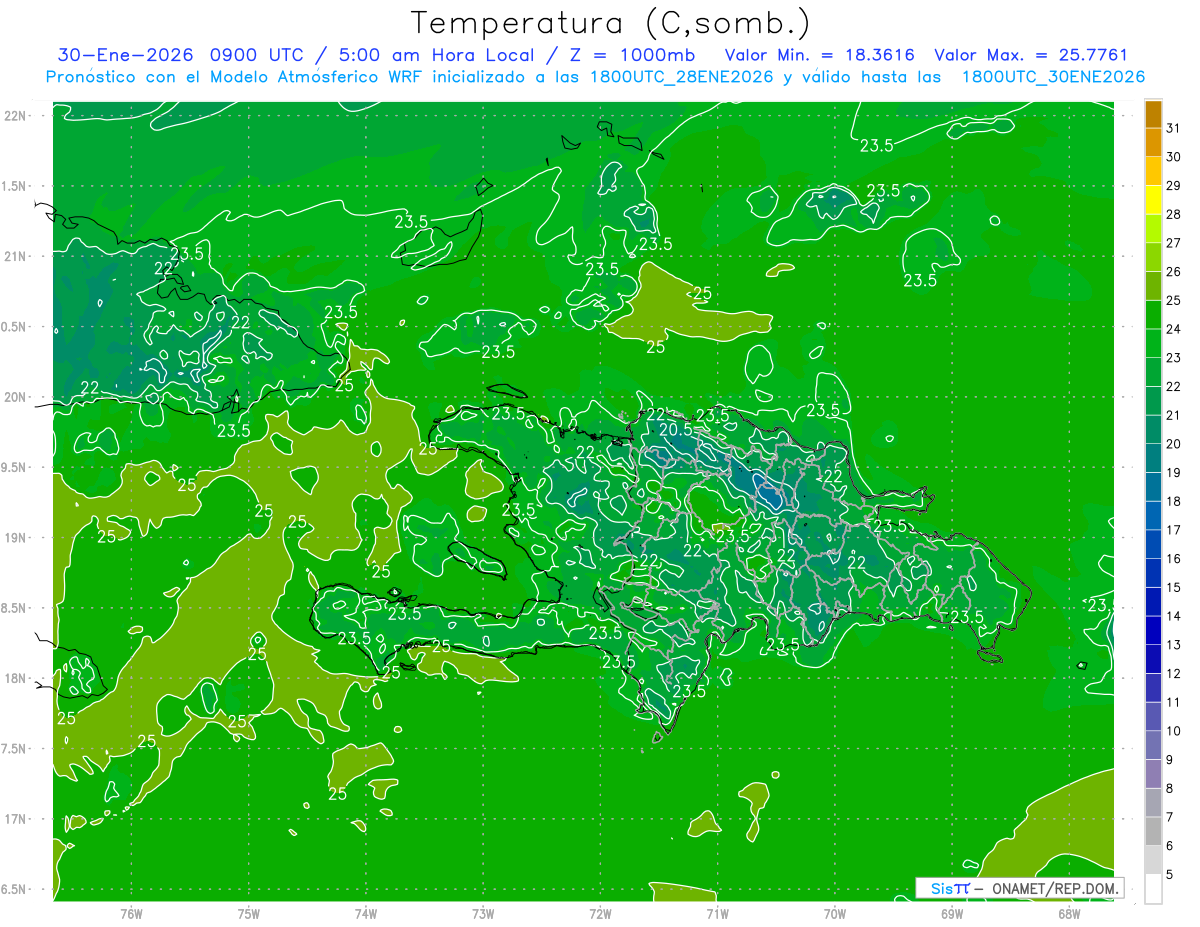Click the '72W' longitude axis label
This screenshot has height=927, width=1200.
600,914
